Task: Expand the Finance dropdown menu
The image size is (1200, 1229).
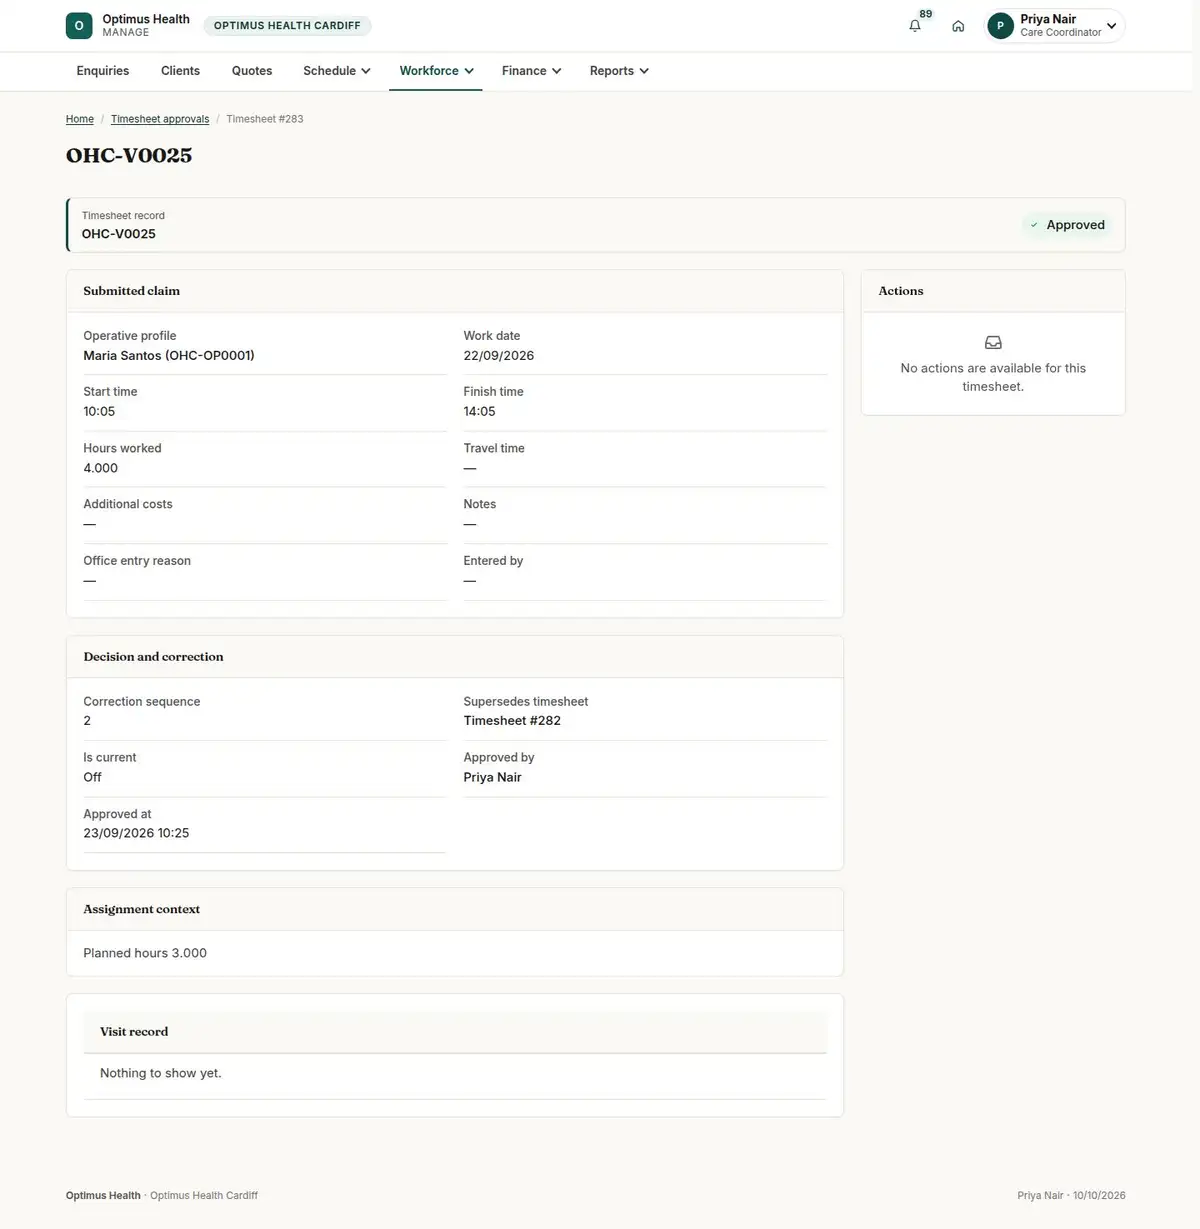Action: [531, 71]
